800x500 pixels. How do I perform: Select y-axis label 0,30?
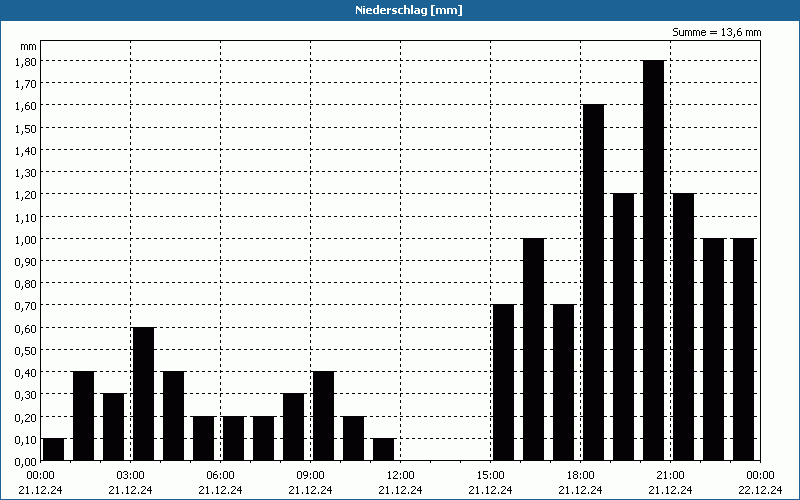(26, 395)
